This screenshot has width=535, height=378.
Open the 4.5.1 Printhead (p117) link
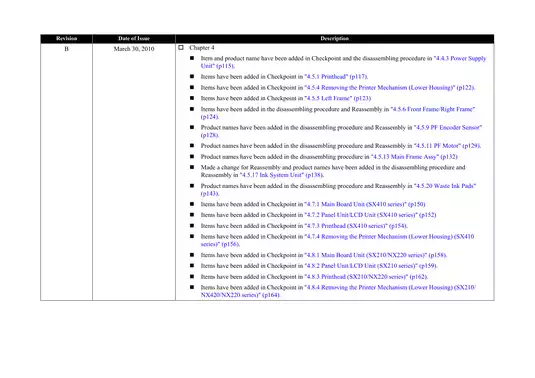[336, 77]
